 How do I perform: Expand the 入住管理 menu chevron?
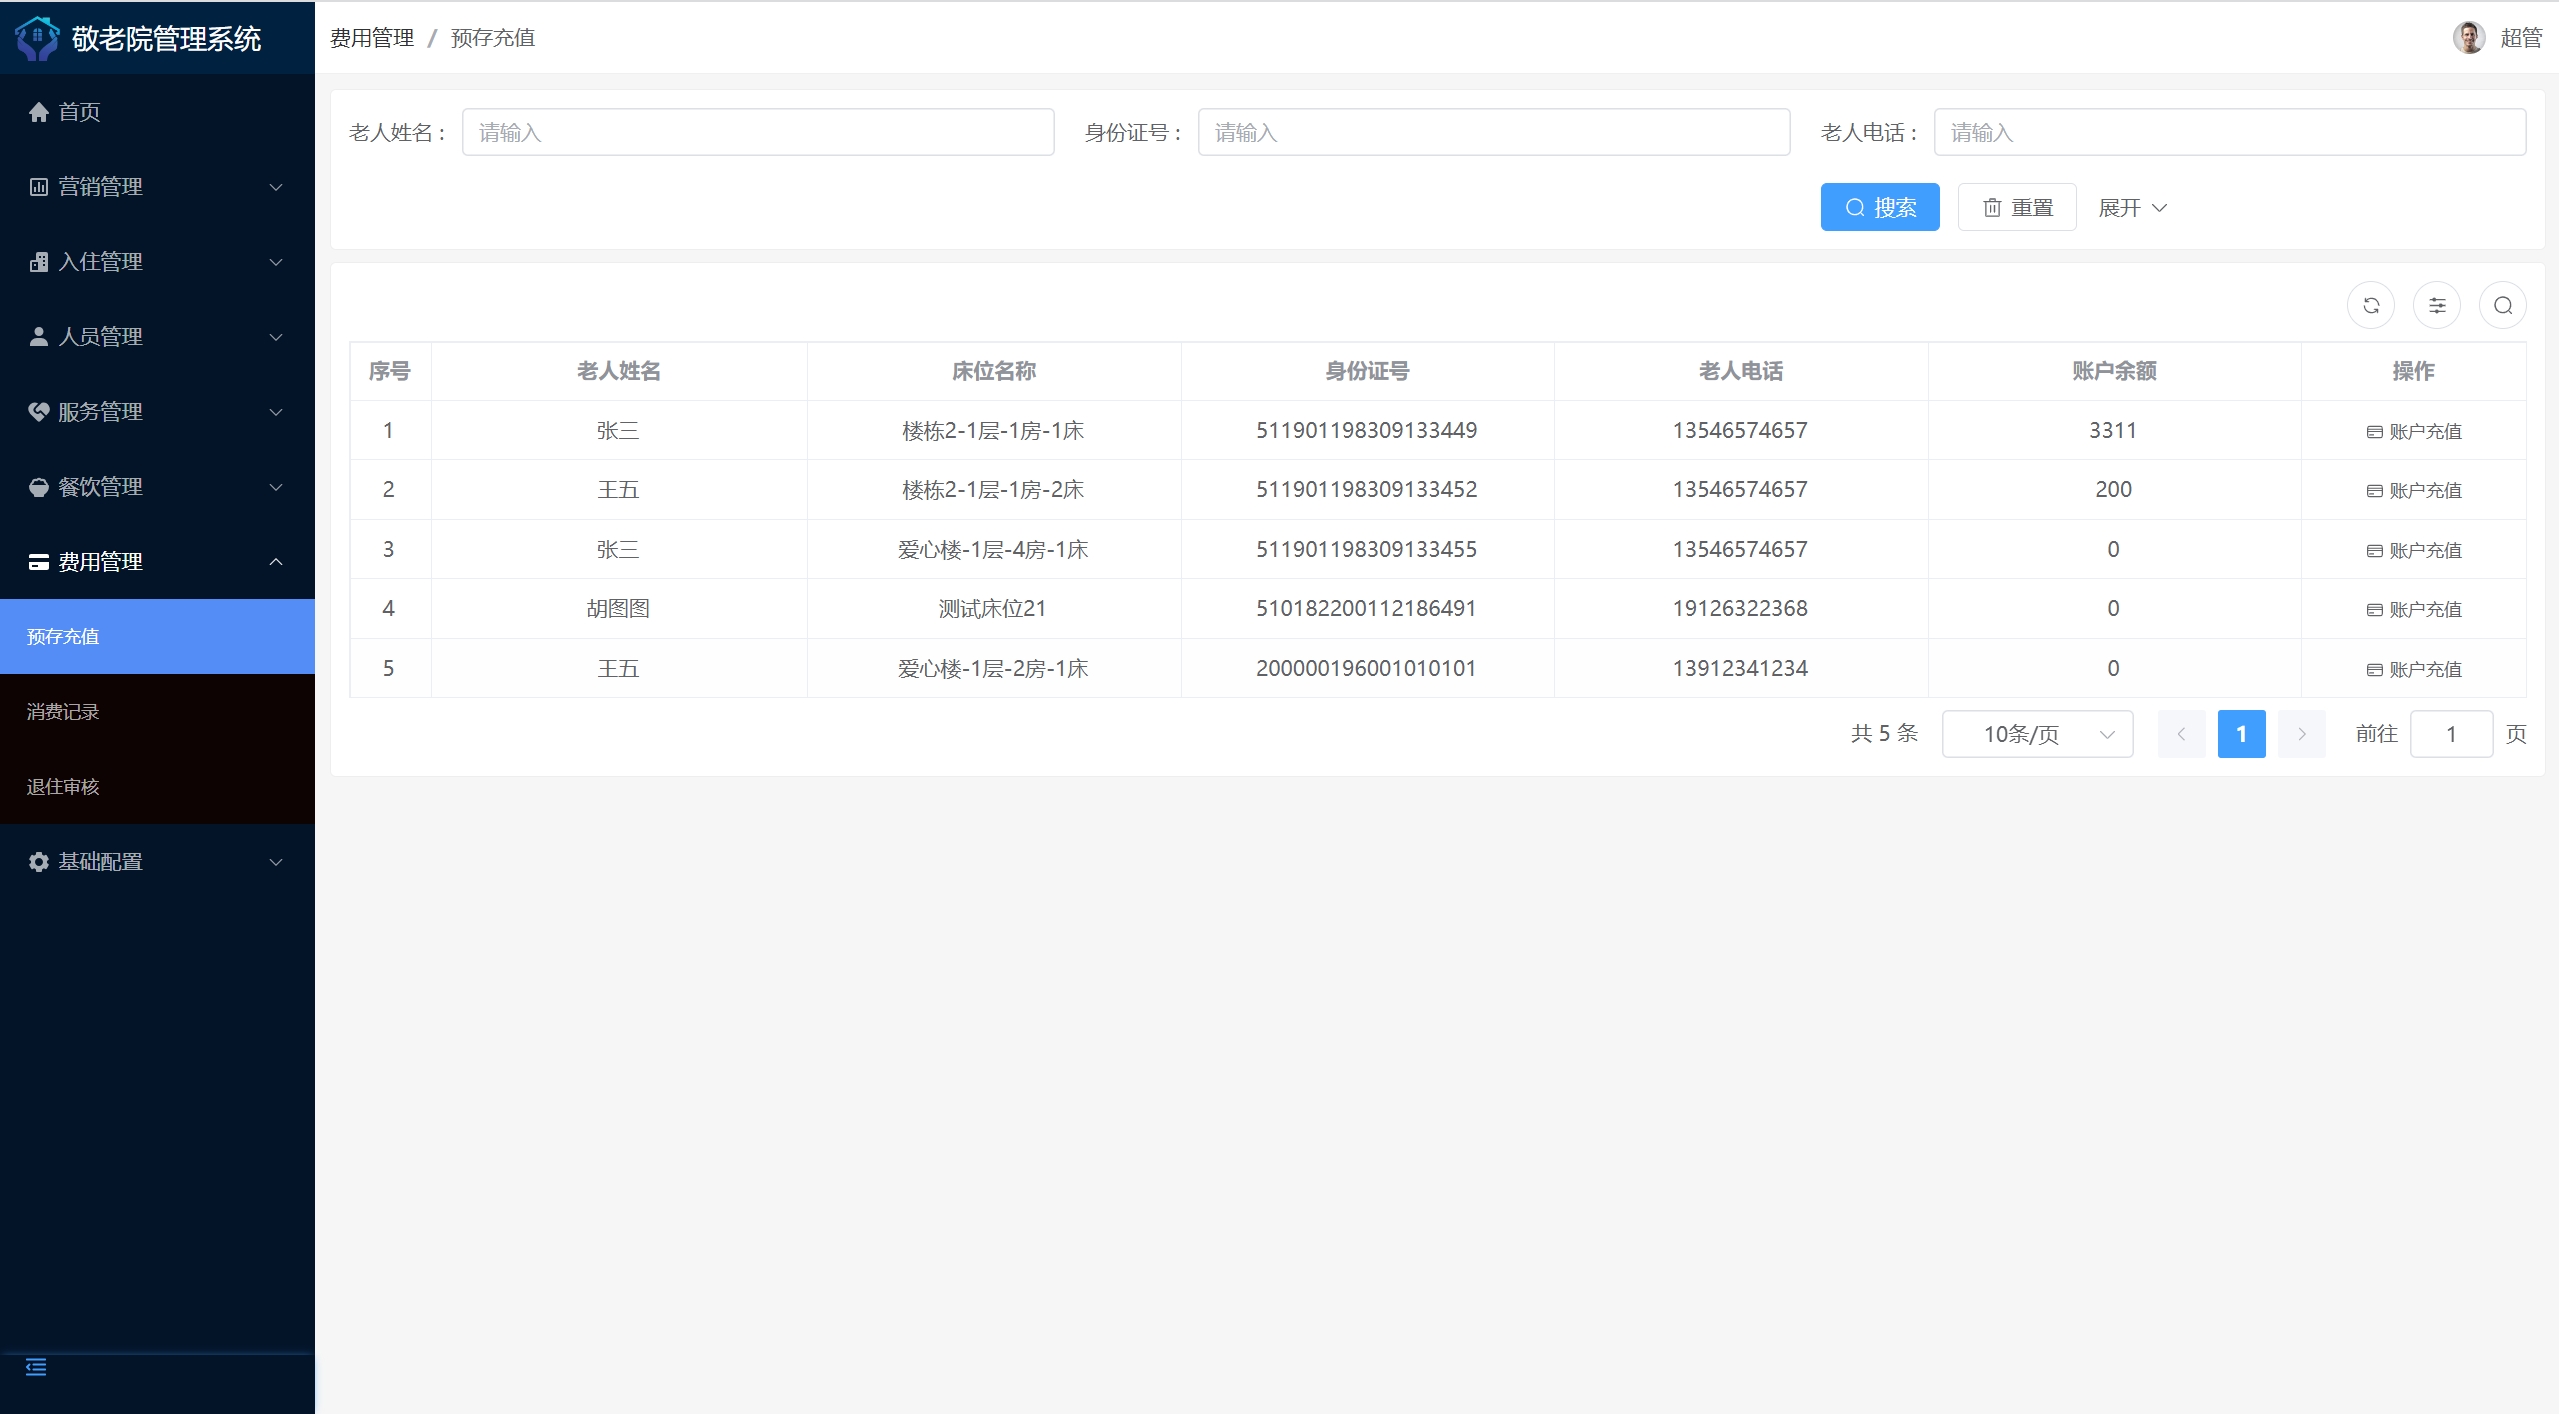pos(276,262)
